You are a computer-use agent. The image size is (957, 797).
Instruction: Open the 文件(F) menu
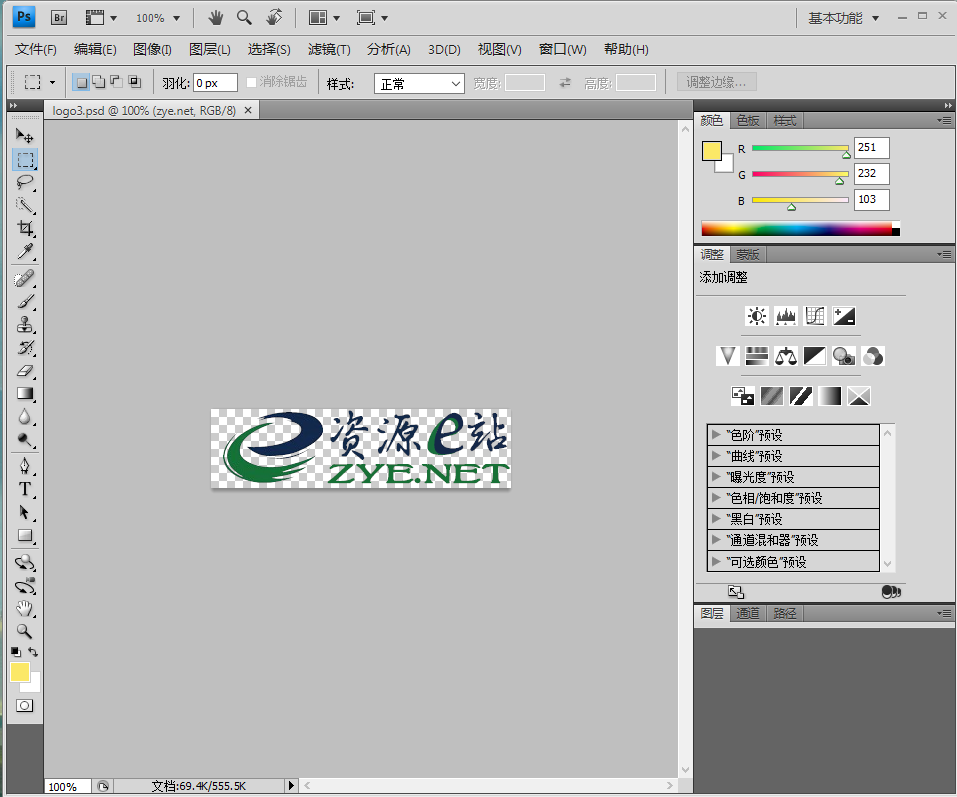click(x=35, y=49)
